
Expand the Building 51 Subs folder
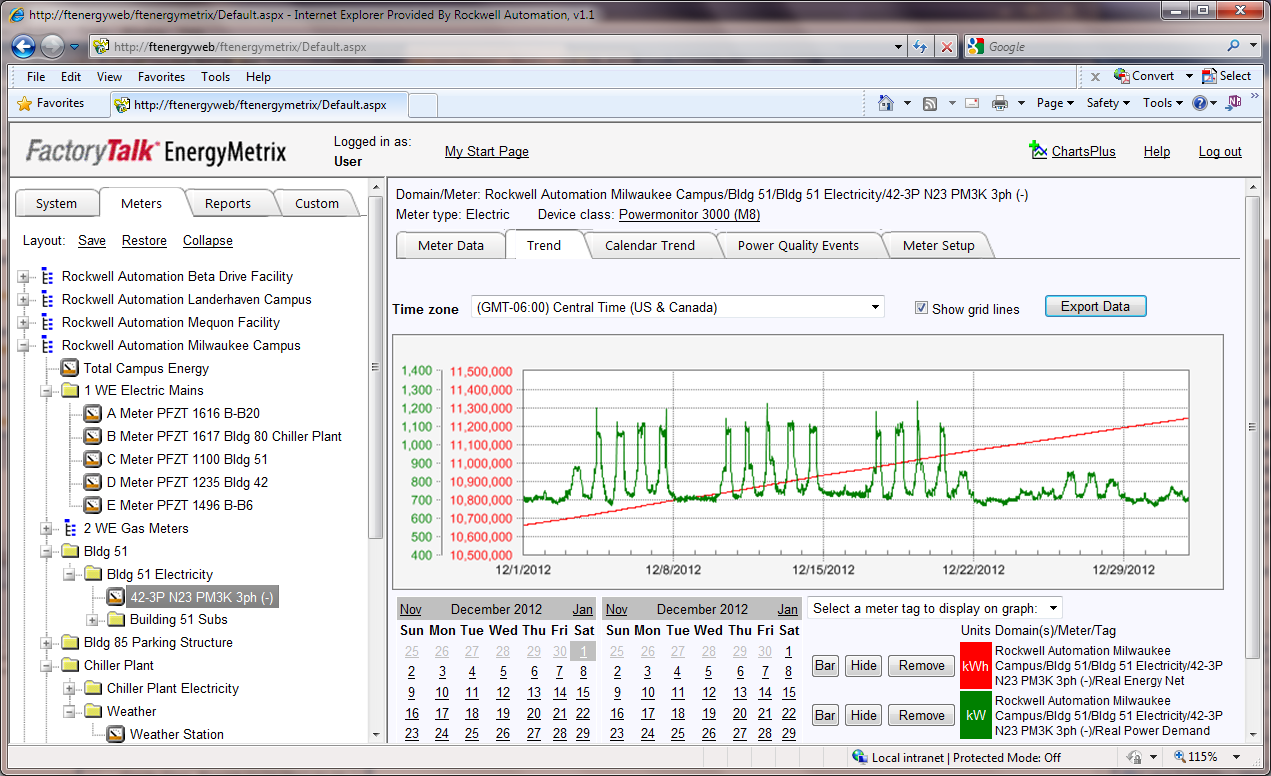(93, 620)
